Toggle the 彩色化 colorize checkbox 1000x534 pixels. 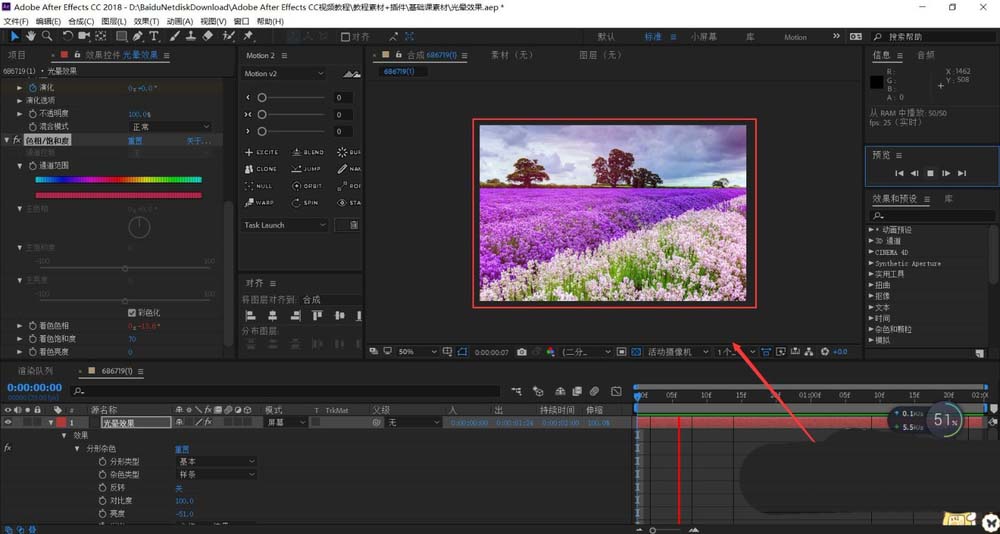[132, 312]
